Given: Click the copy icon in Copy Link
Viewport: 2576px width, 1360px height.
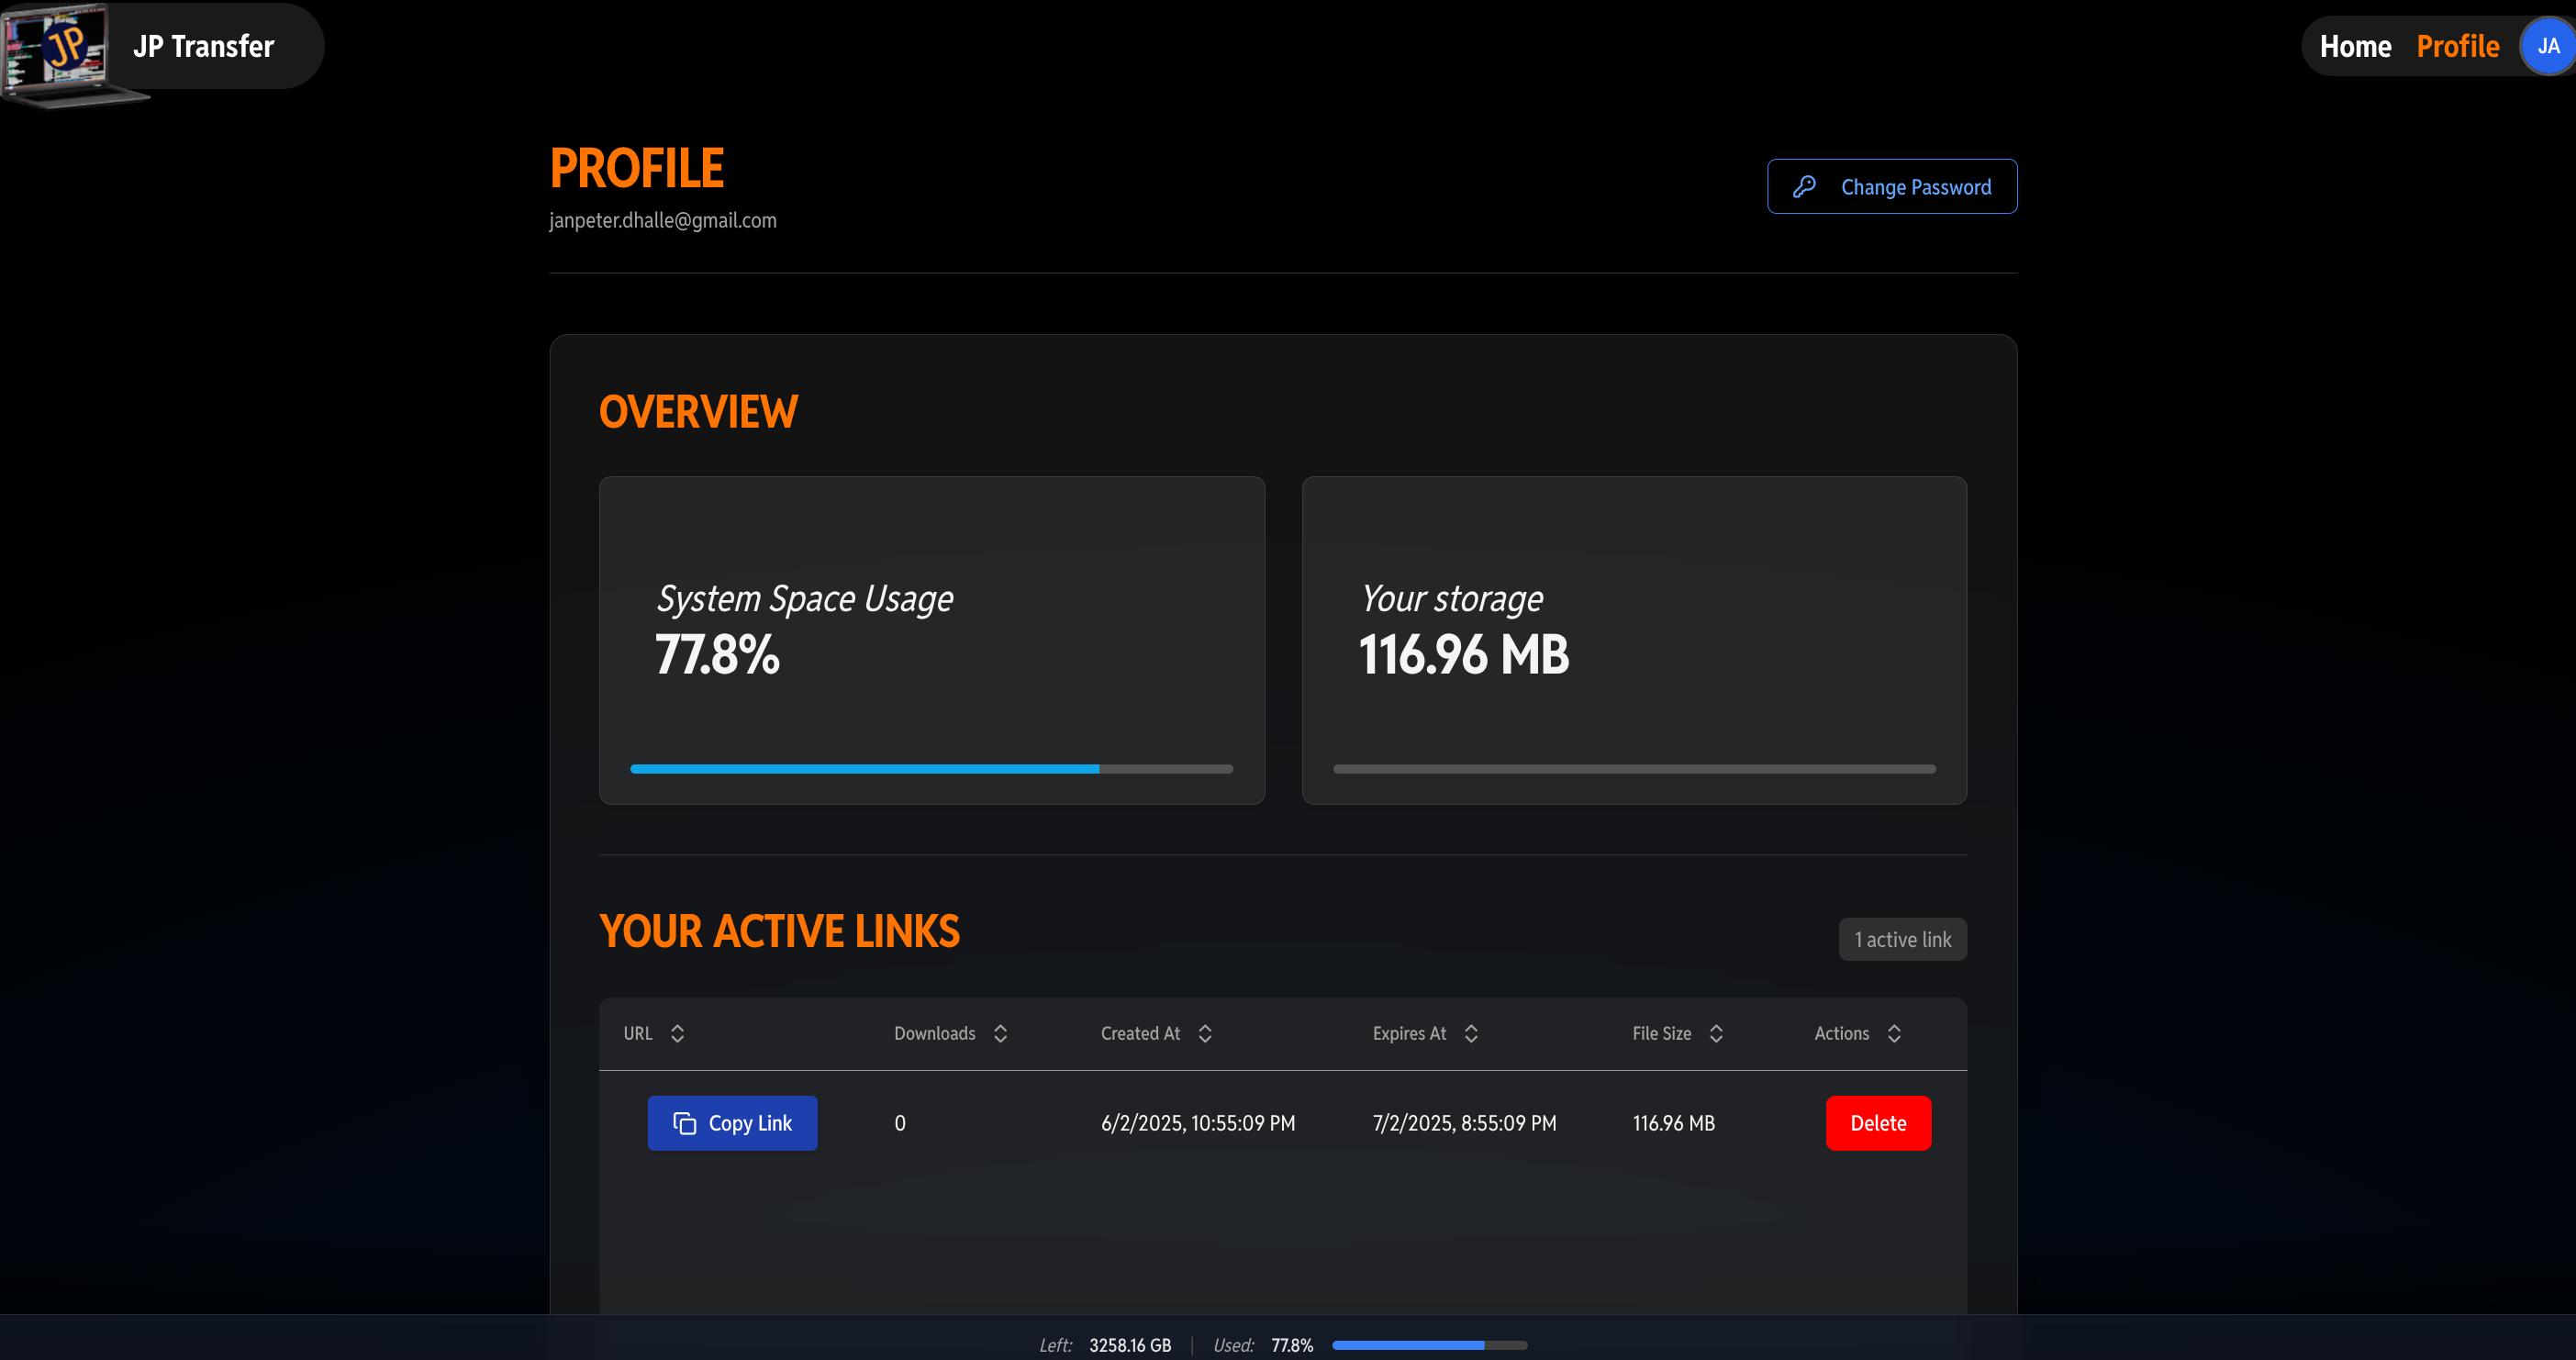Looking at the screenshot, I should tap(684, 1123).
